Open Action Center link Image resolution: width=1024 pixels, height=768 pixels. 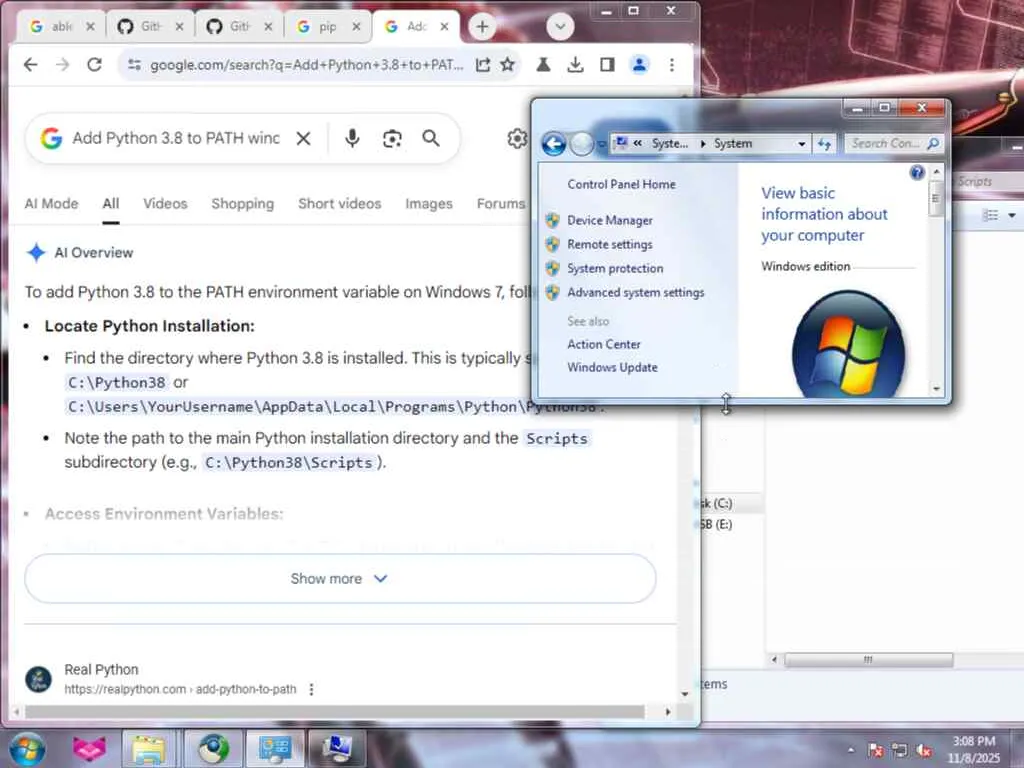coord(603,344)
